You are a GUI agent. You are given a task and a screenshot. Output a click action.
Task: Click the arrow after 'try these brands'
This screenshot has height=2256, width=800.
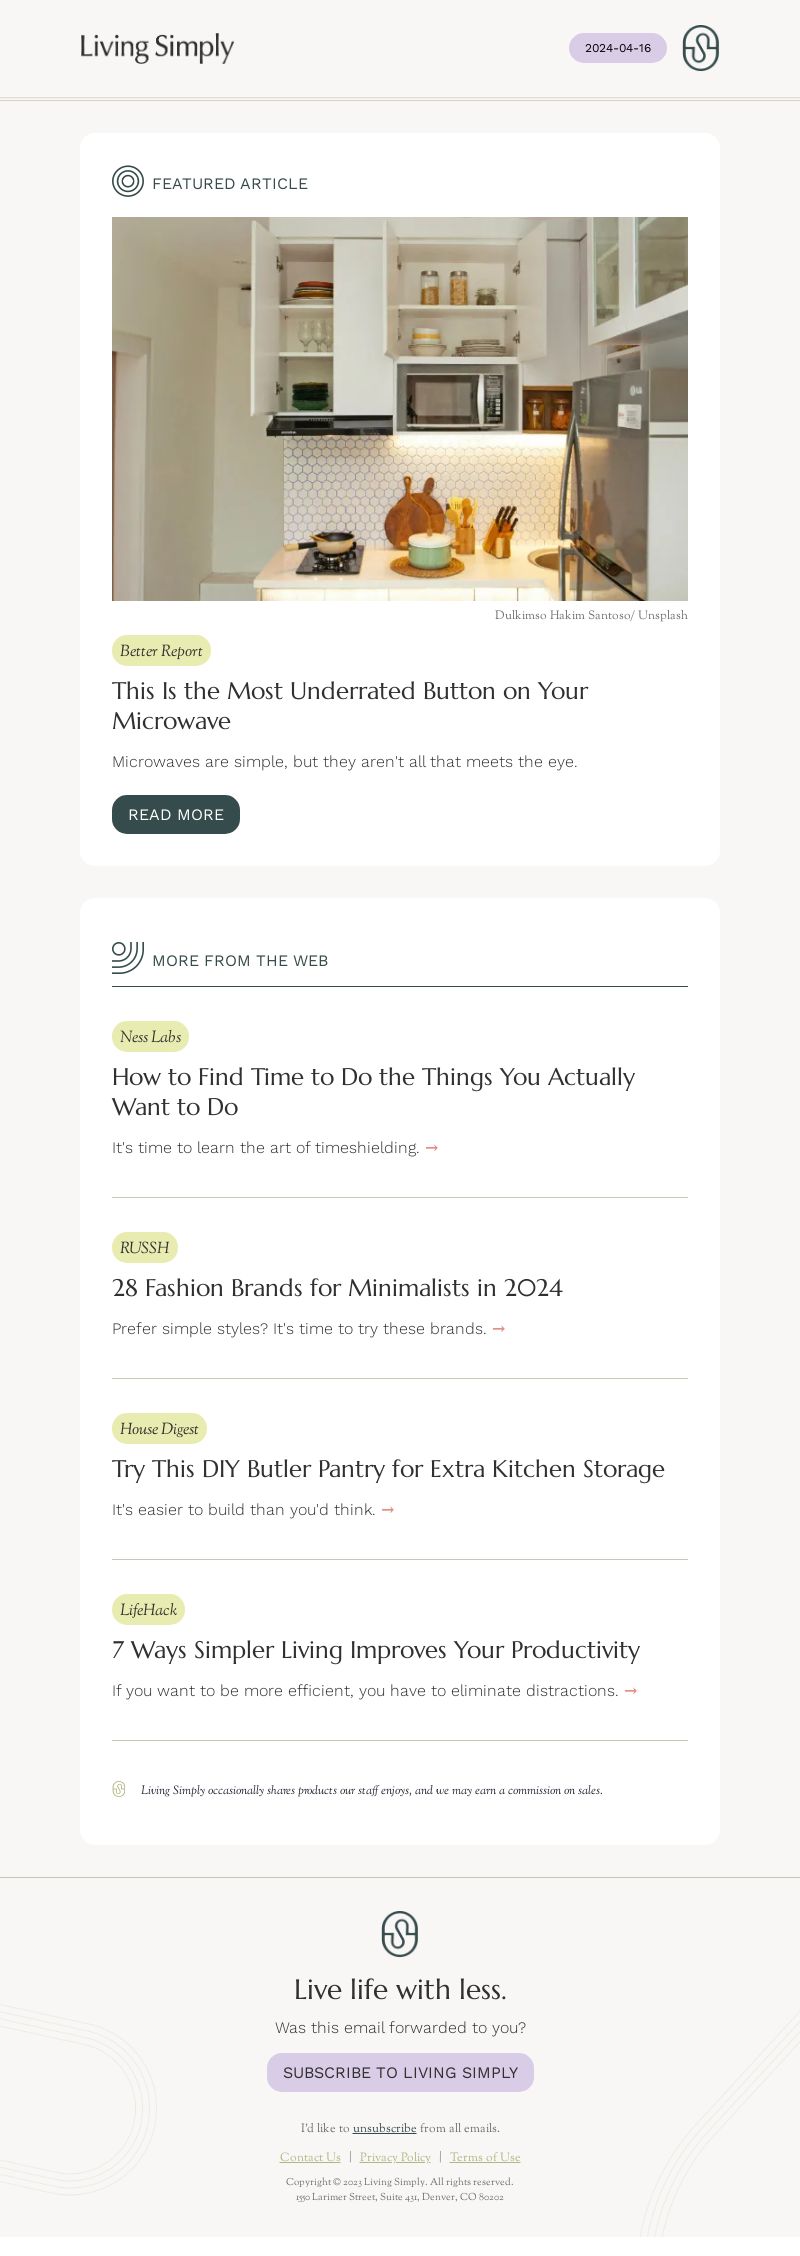pyautogui.click(x=499, y=1329)
